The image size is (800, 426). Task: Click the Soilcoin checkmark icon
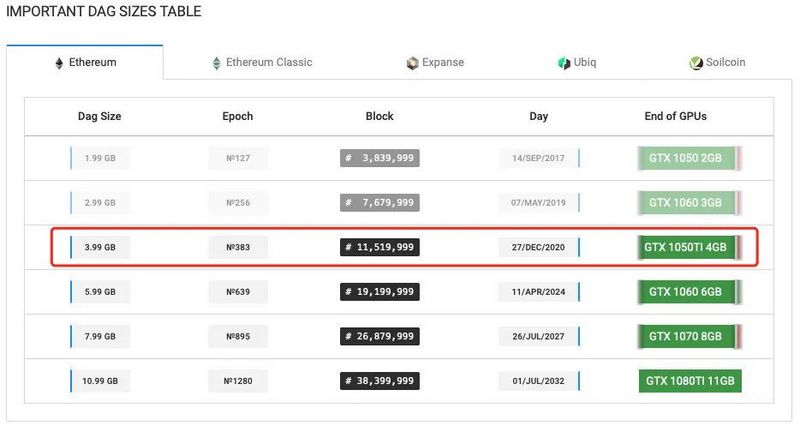[x=696, y=63]
